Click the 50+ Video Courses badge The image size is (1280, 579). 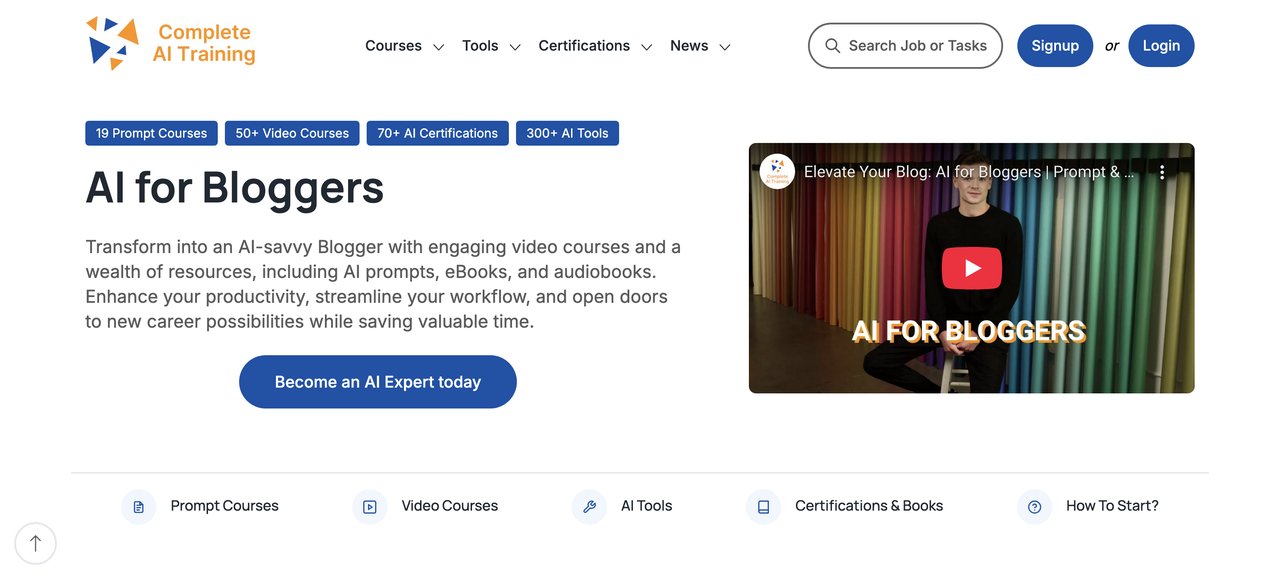(x=292, y=133)
